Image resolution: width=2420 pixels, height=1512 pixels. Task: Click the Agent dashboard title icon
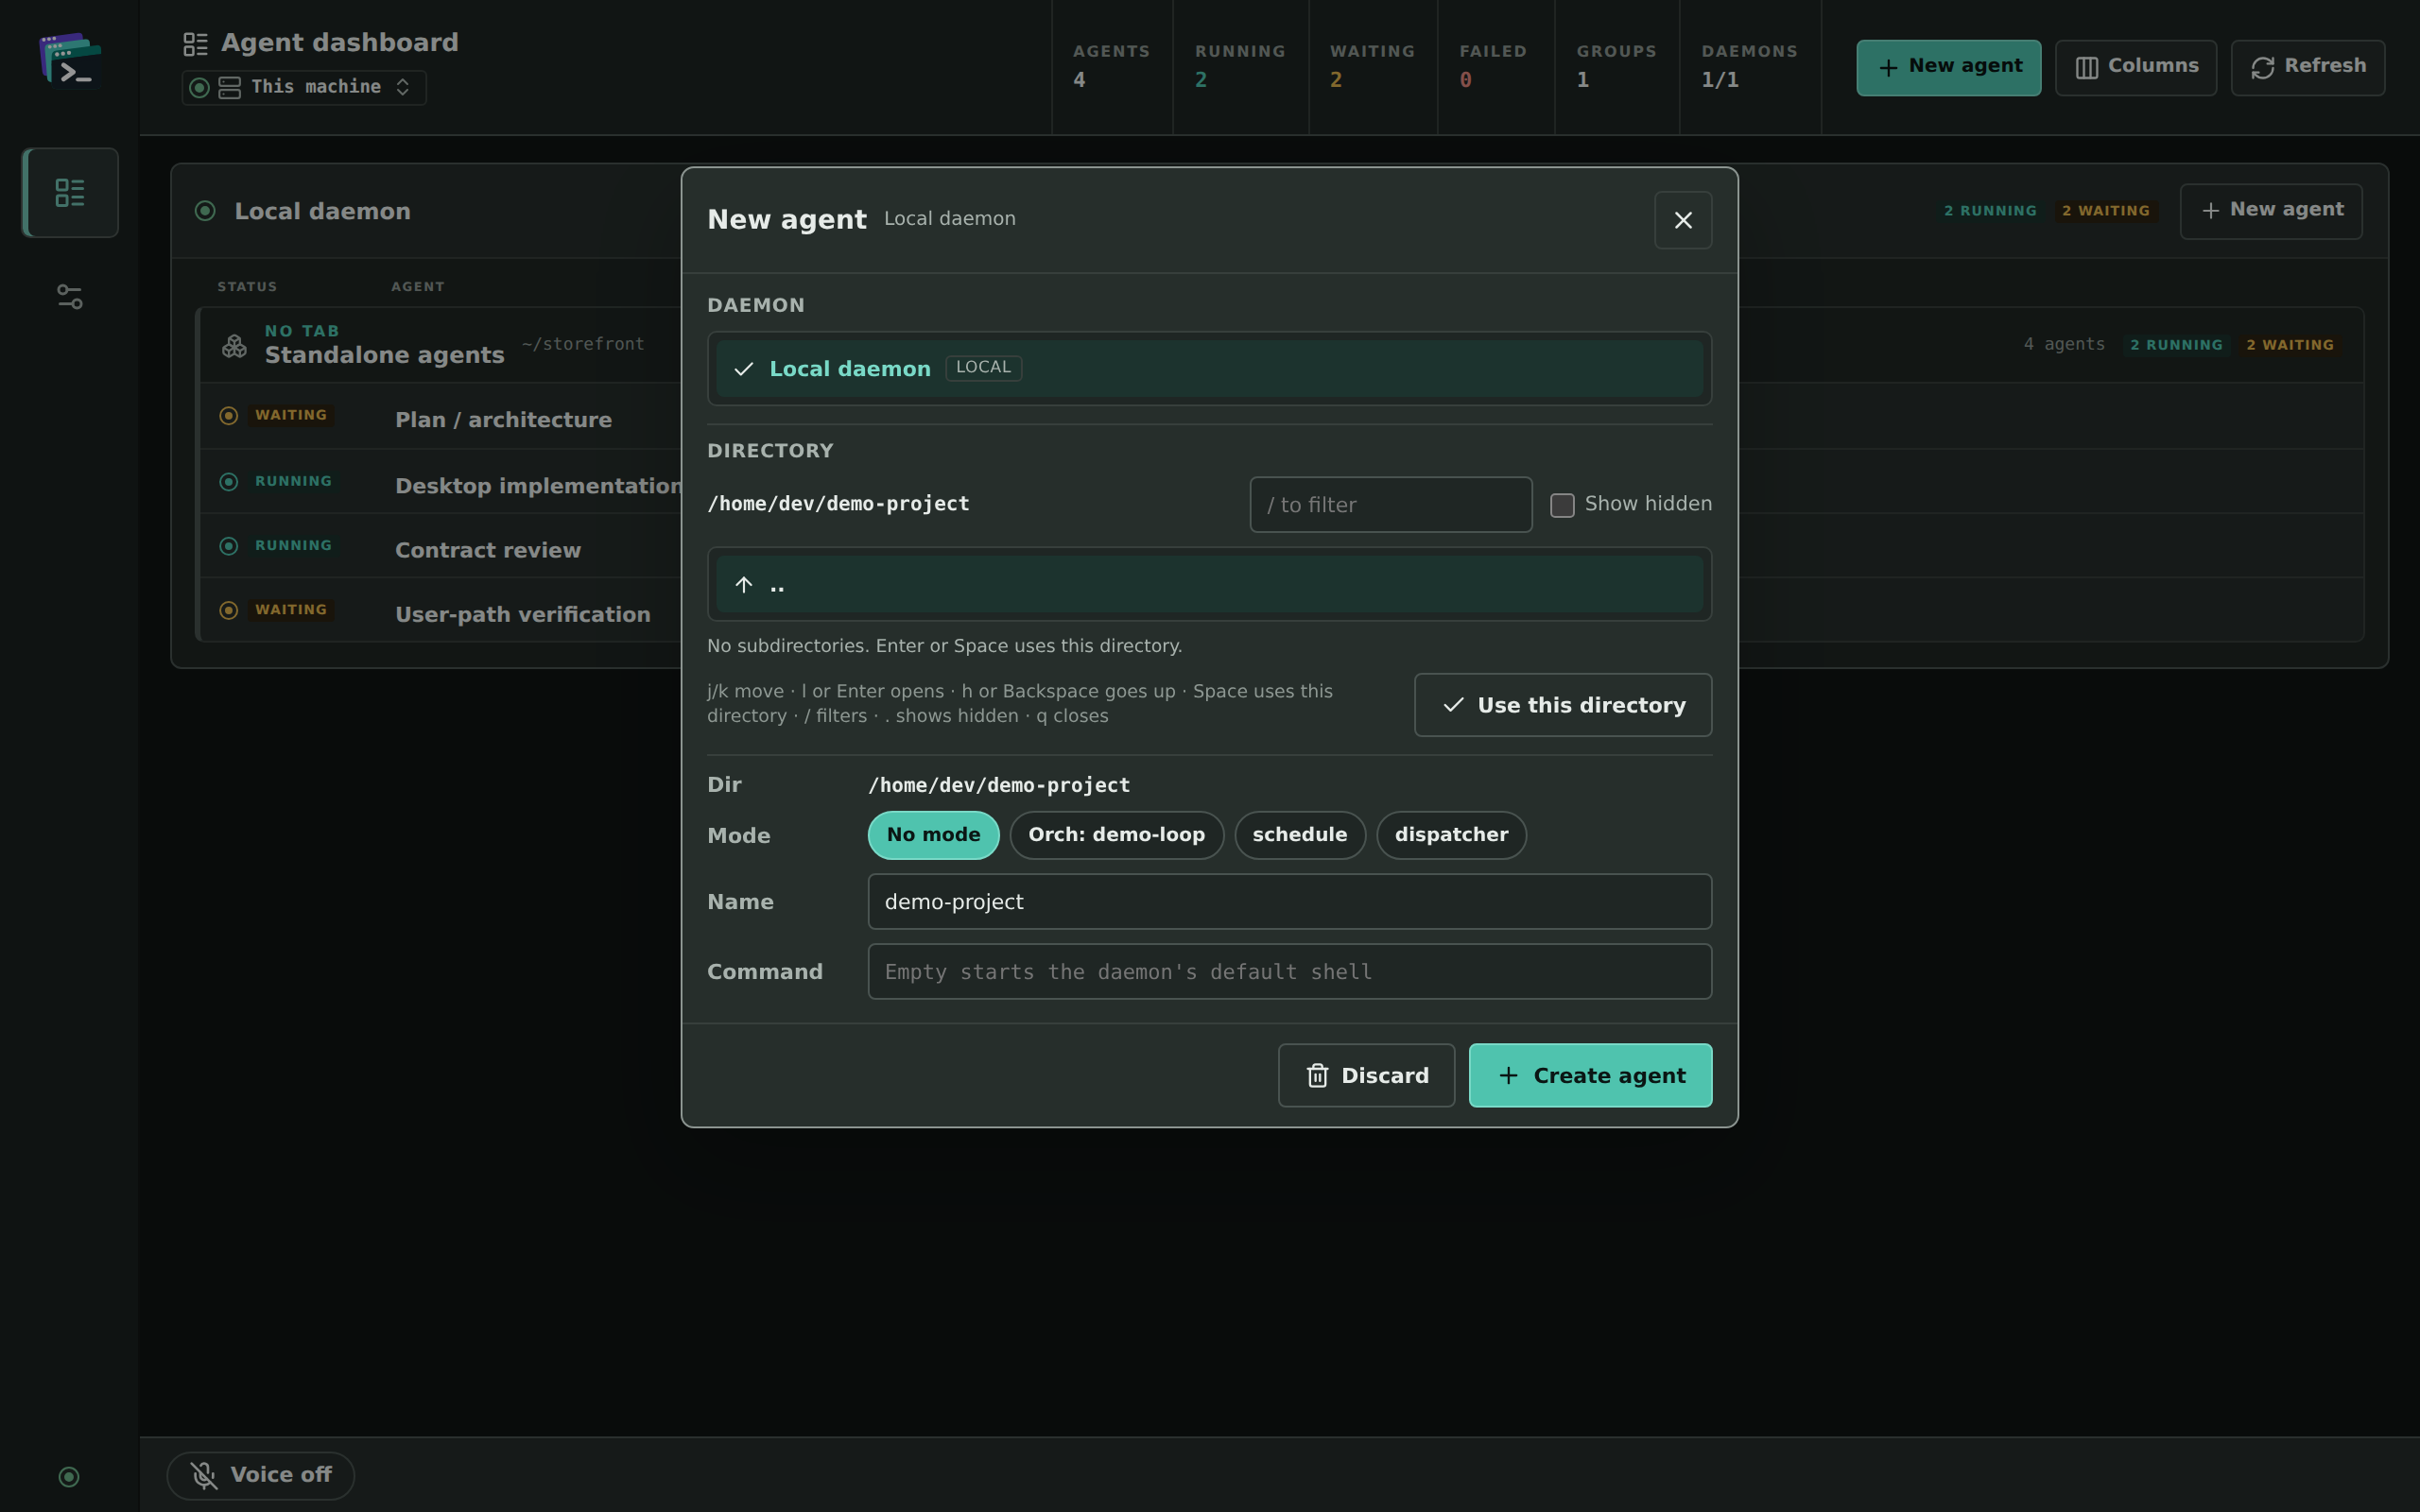pyautogui.click(x=195, y=44)
